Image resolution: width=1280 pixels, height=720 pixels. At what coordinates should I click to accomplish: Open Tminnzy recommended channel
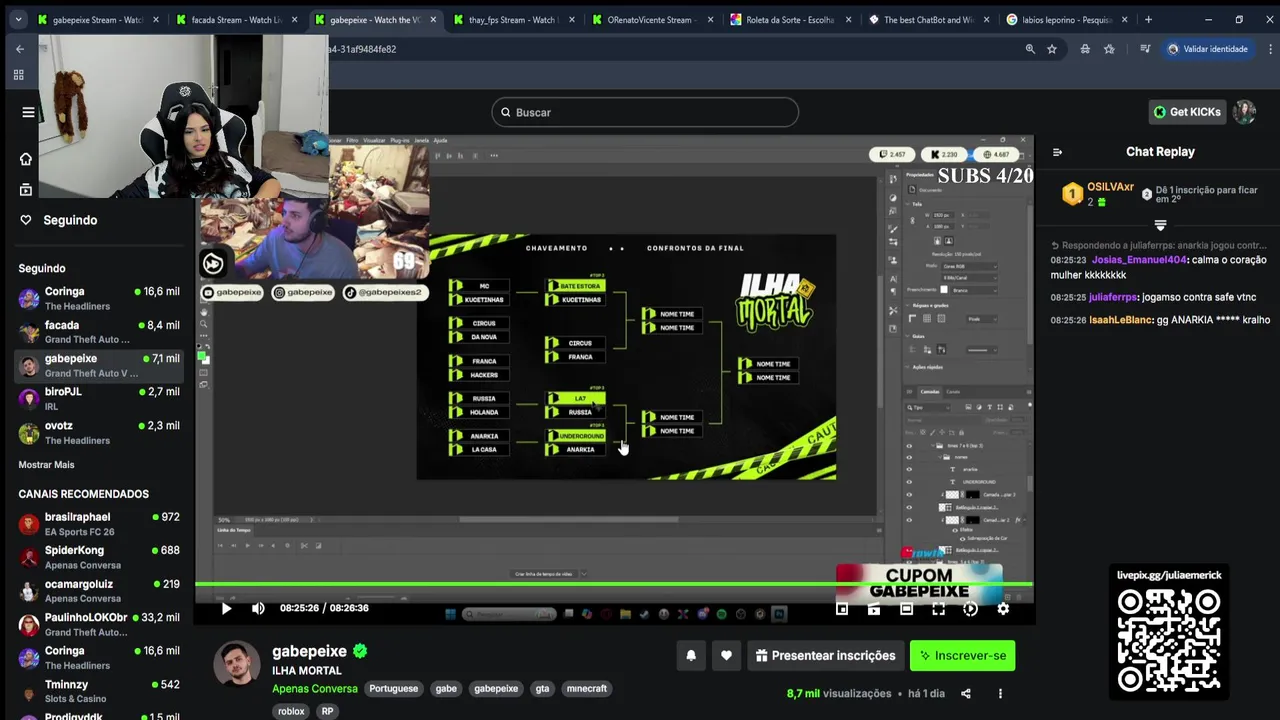(99, 691)
